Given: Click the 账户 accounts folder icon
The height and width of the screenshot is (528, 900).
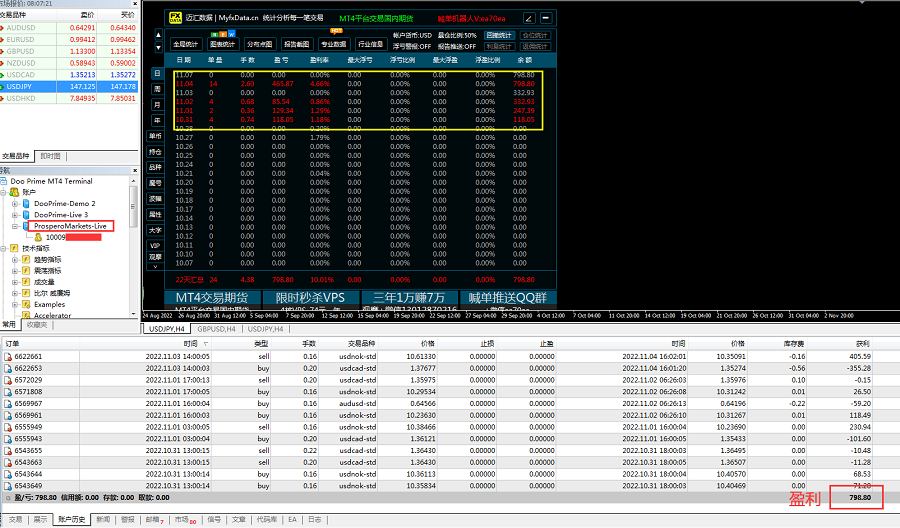Looking at the screenshot, I should (14, 192).
